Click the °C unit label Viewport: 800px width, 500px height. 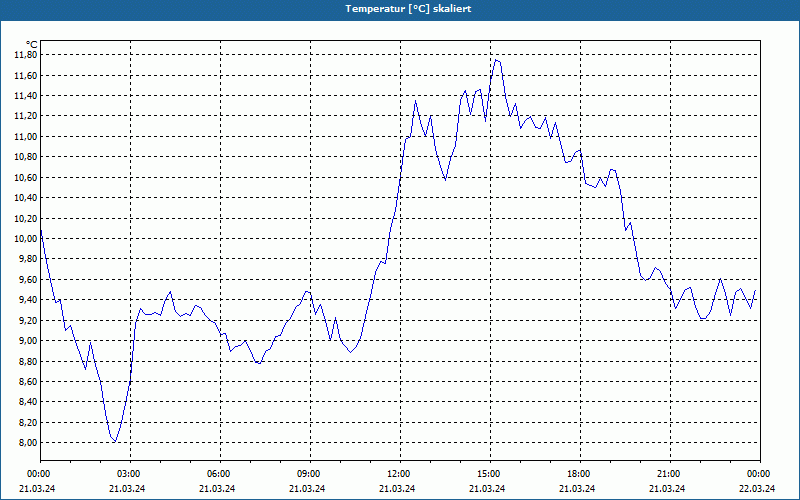[31, 45]
